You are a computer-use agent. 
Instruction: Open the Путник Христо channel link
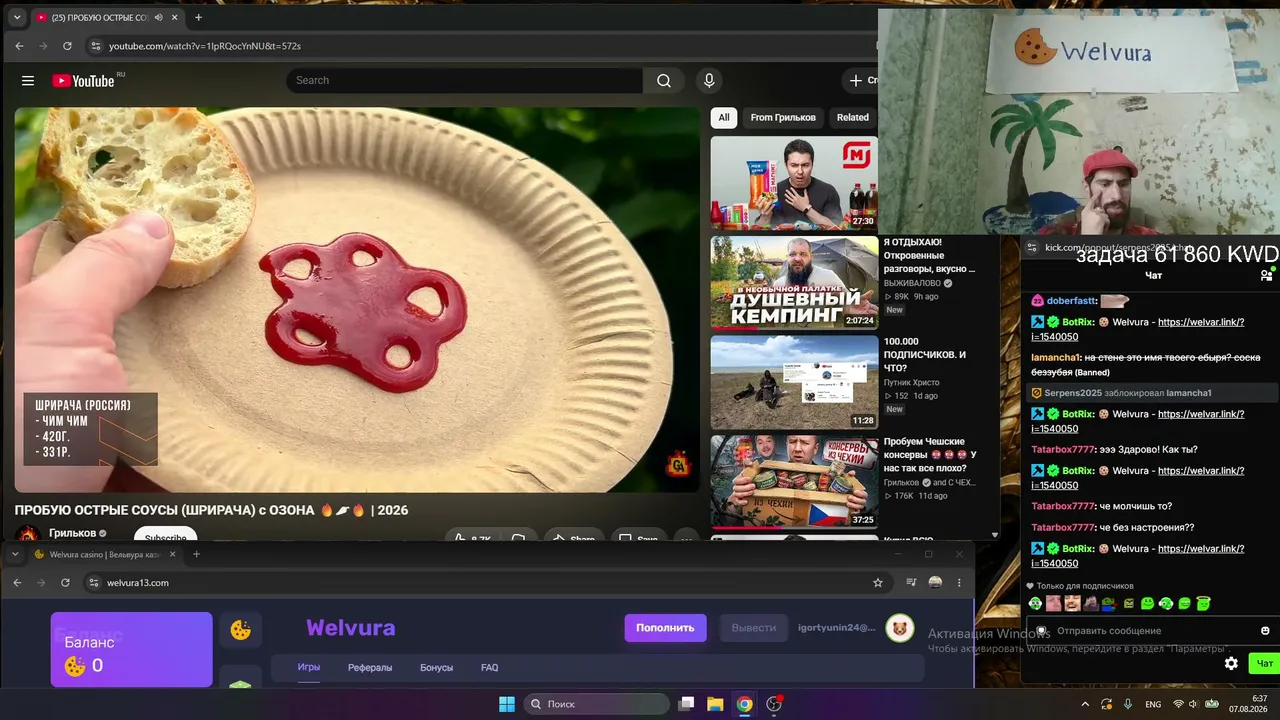912,382
